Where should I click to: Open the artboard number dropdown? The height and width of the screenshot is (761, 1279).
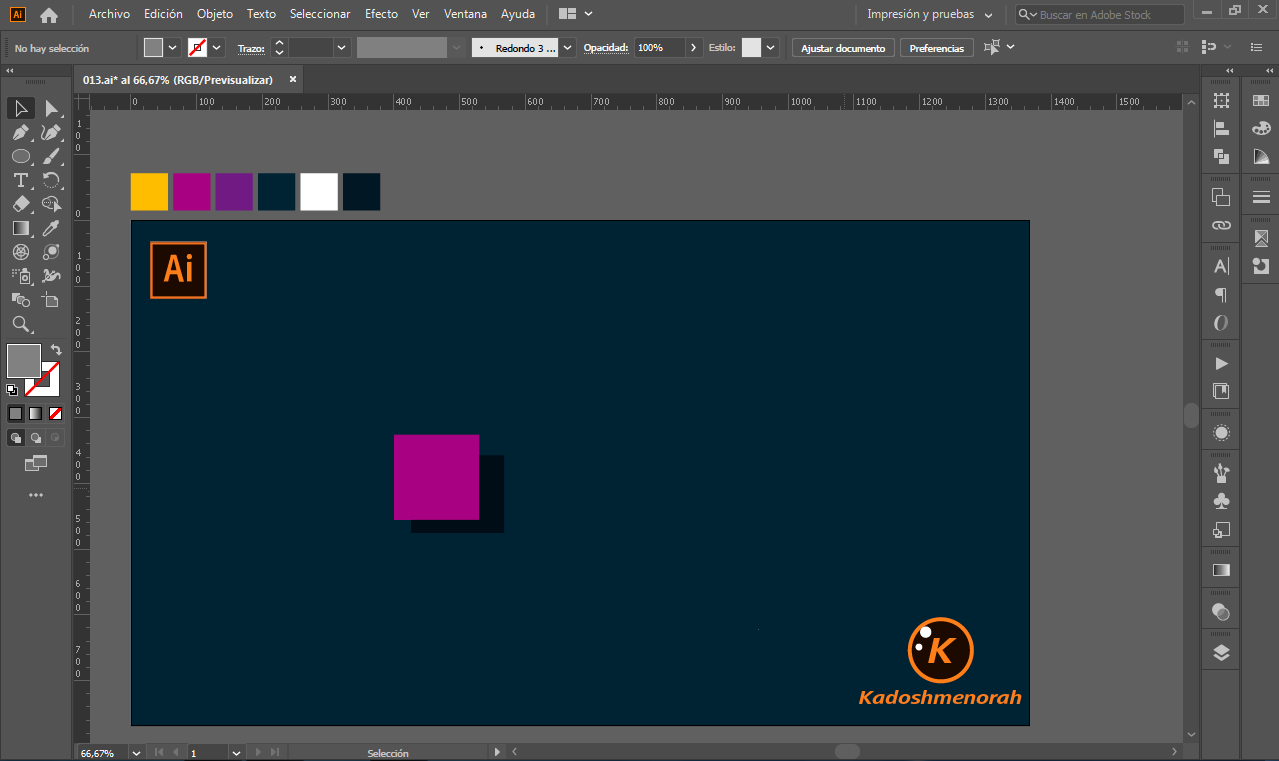237,752
